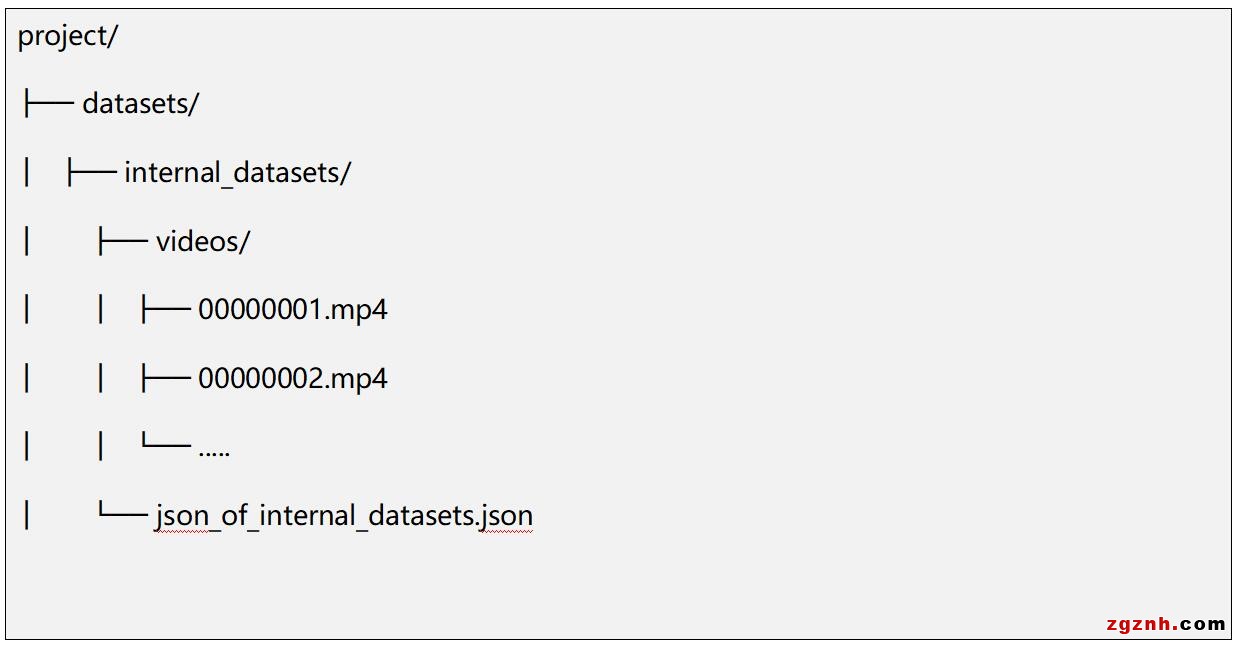Click the ..... ellipsis entry under videos
This screenshot has height=647, width=1238.
(214, 449)
